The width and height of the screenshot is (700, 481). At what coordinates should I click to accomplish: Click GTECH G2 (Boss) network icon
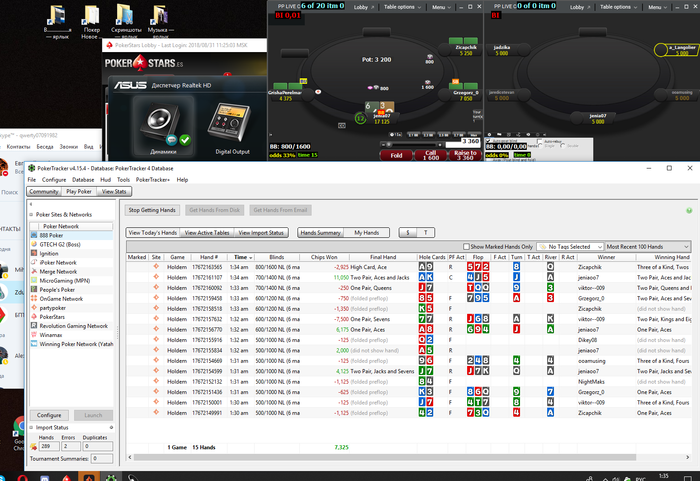34,244
